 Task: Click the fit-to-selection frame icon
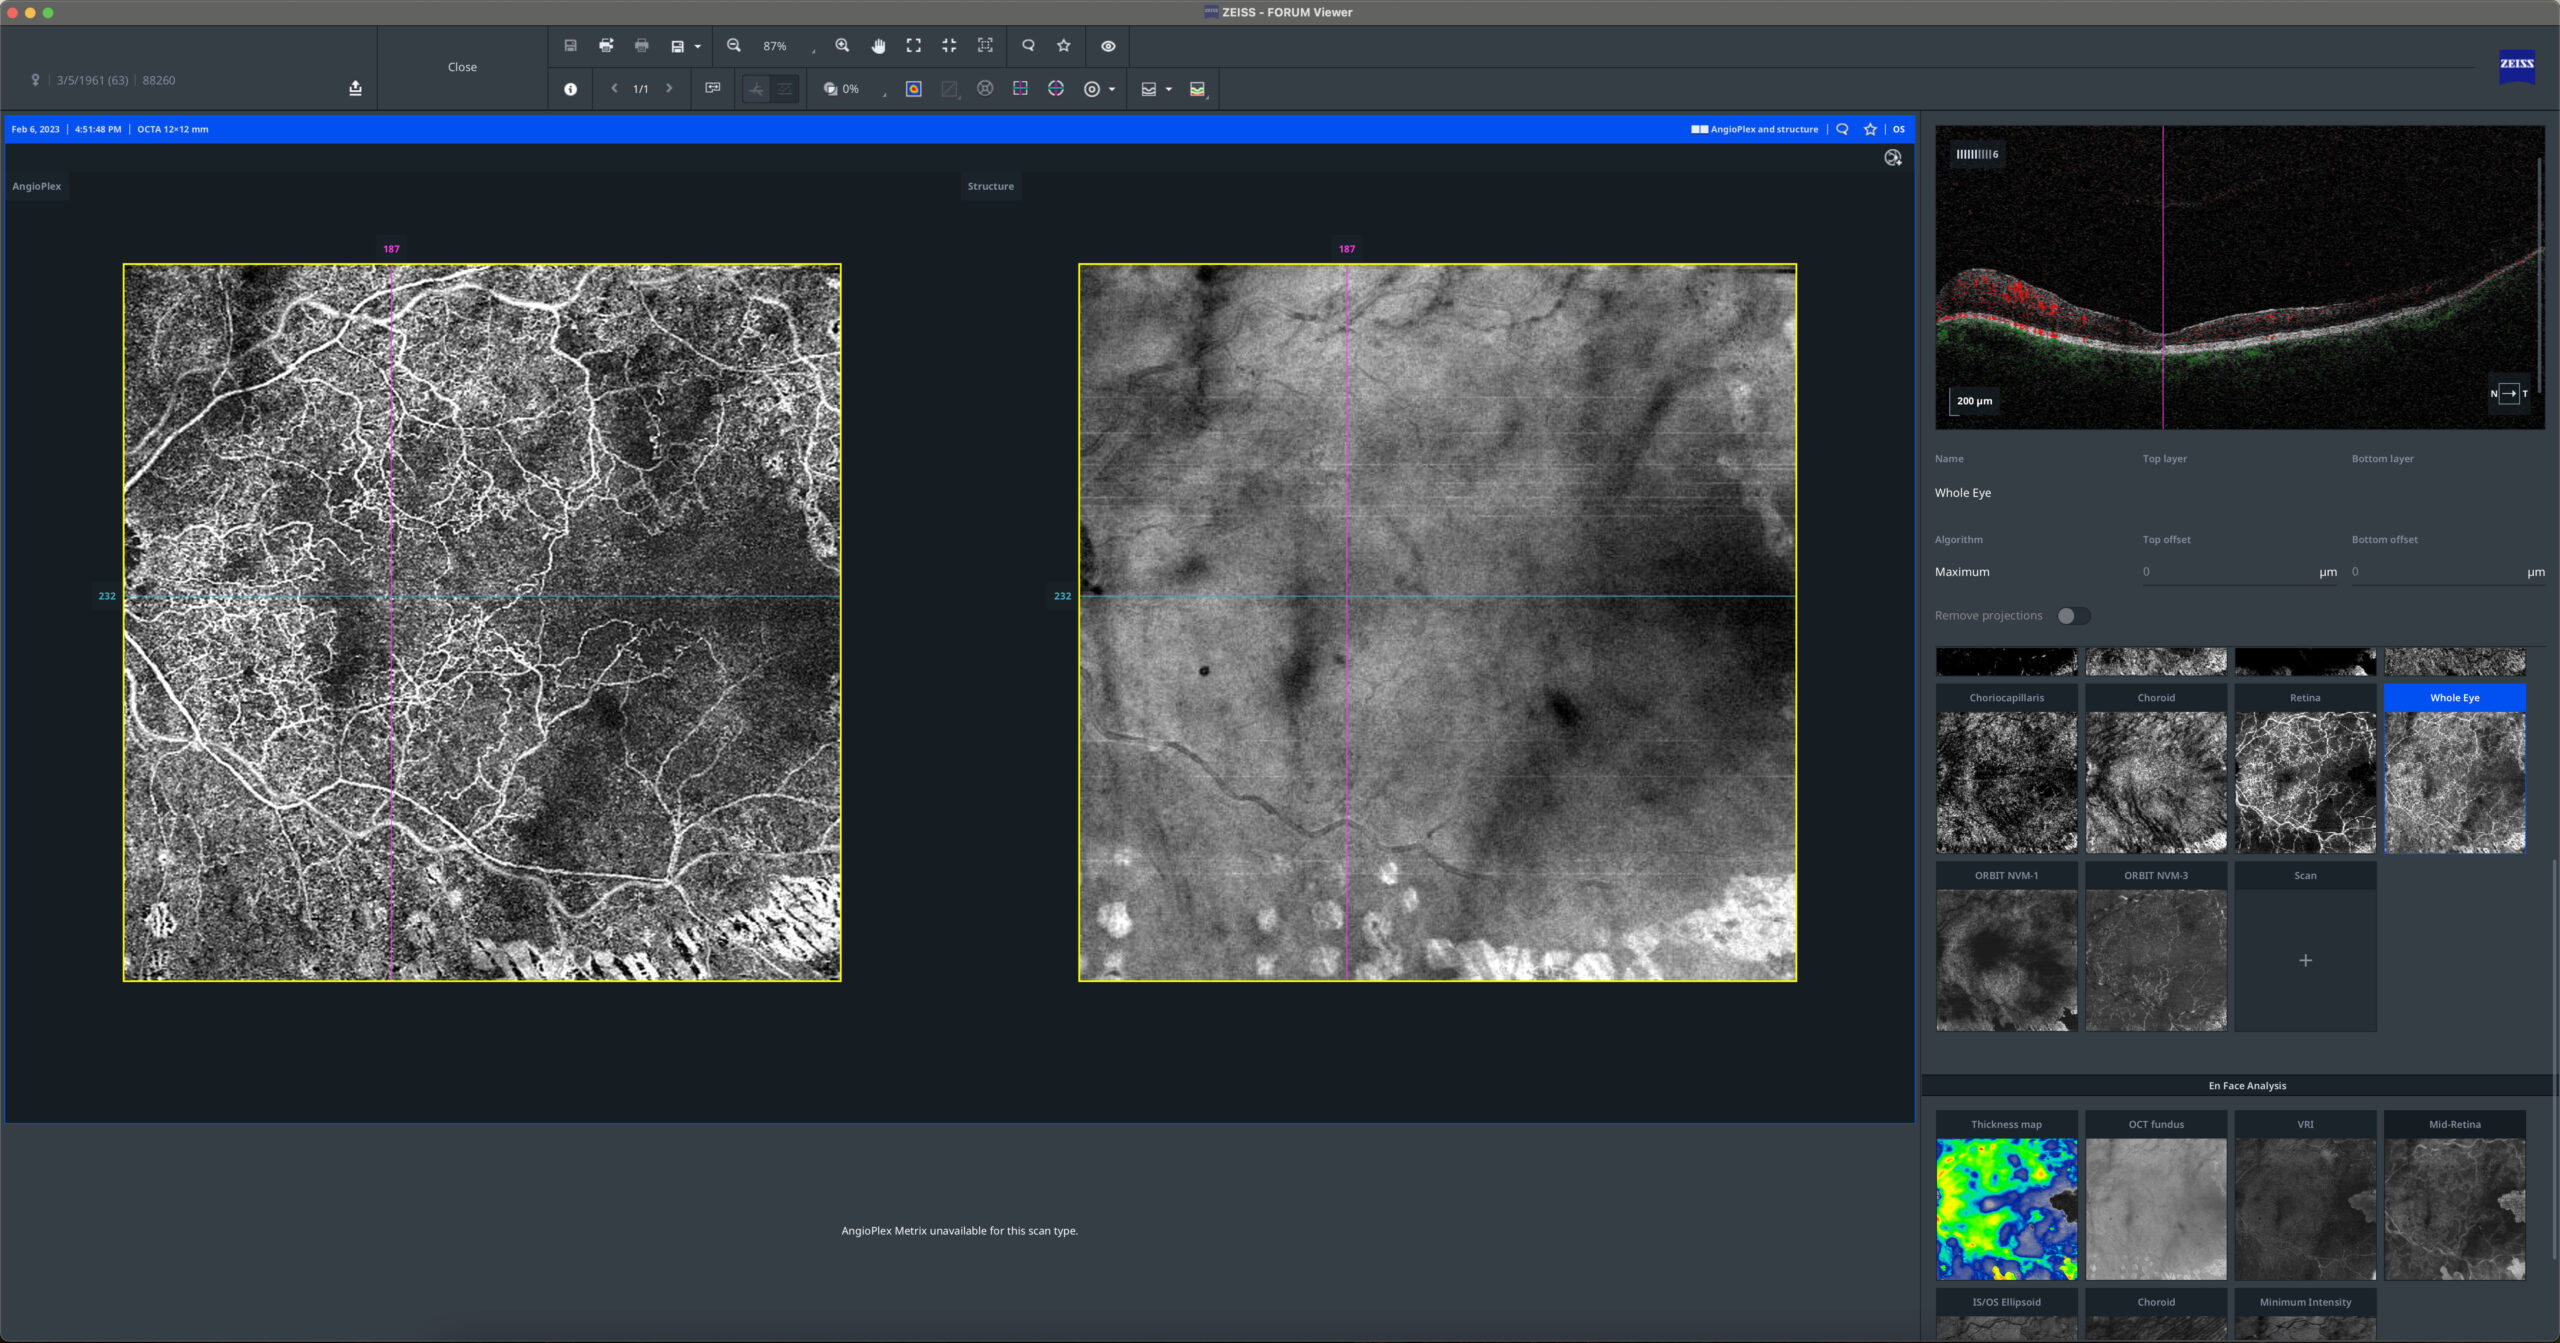click(985, 46)
